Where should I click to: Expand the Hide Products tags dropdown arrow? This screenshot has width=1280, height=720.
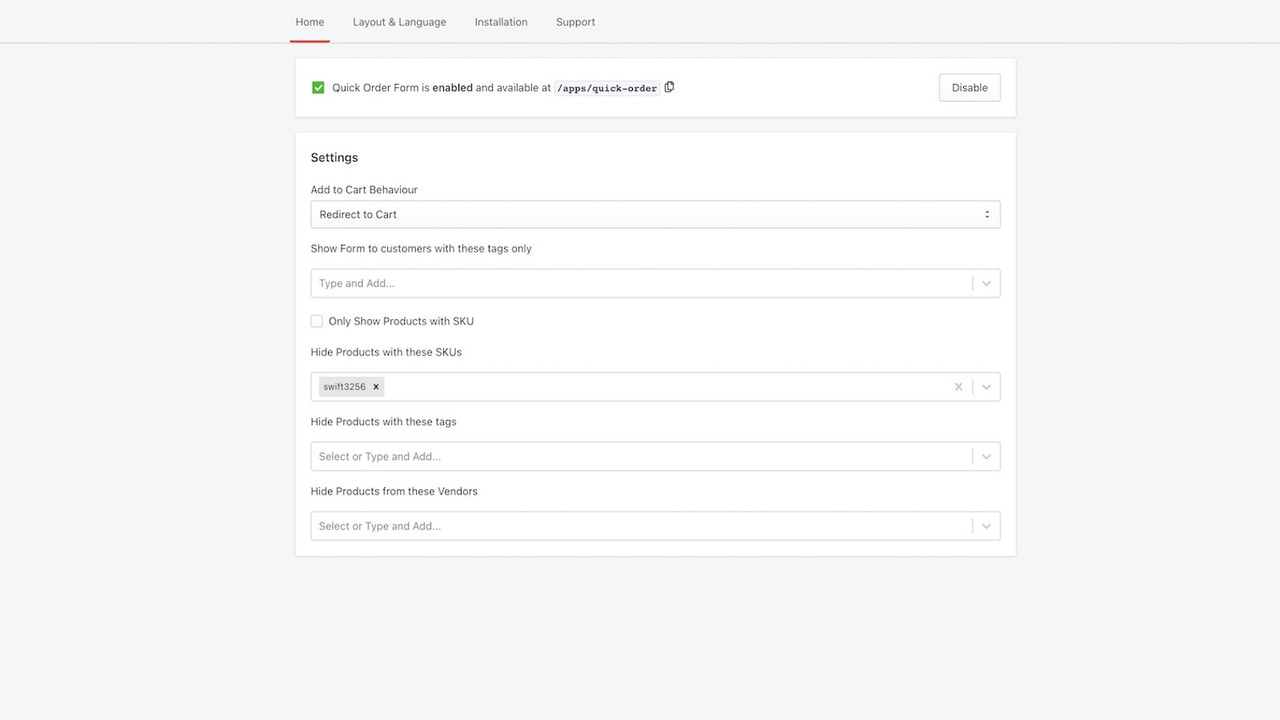coord(986,457)
